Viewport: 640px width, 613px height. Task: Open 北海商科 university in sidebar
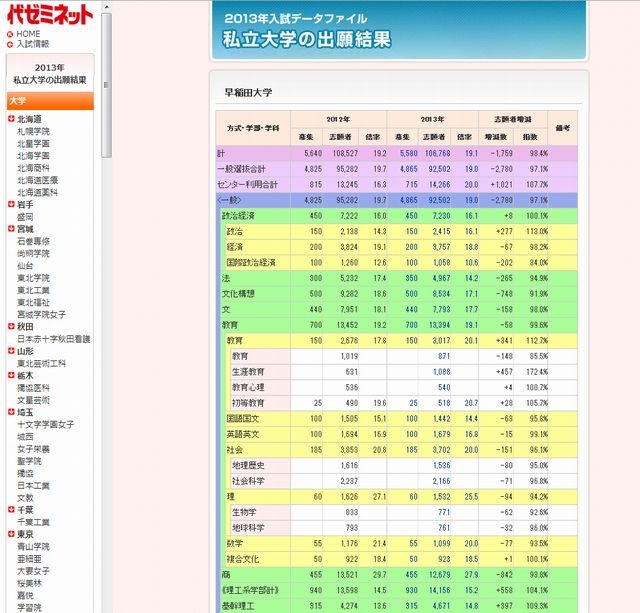pos(33,168)
